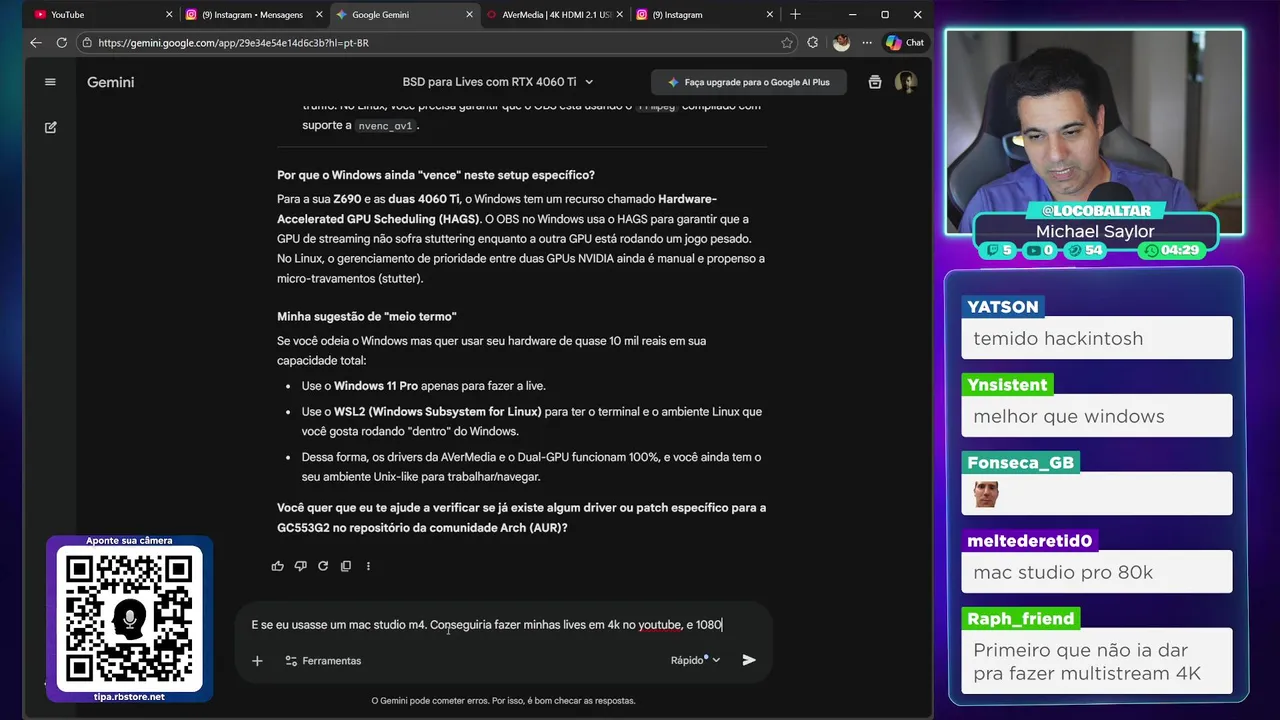The height and width of the screenshot is (720, 1280).
Task: Open the Copilot Chat sidebar button
Action: pos(905,43)
